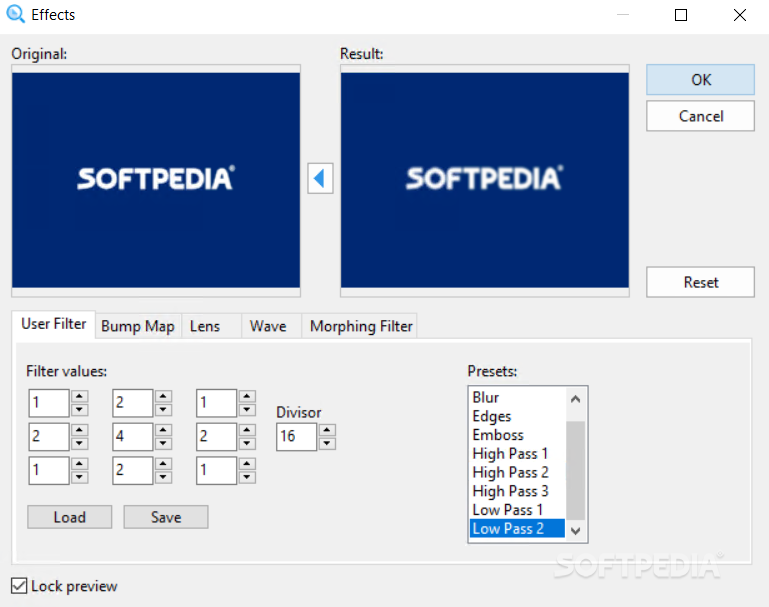Viewport: 769px width, 607px height.
Task: Increment the top-middle filter value
Action: (163, 396)
